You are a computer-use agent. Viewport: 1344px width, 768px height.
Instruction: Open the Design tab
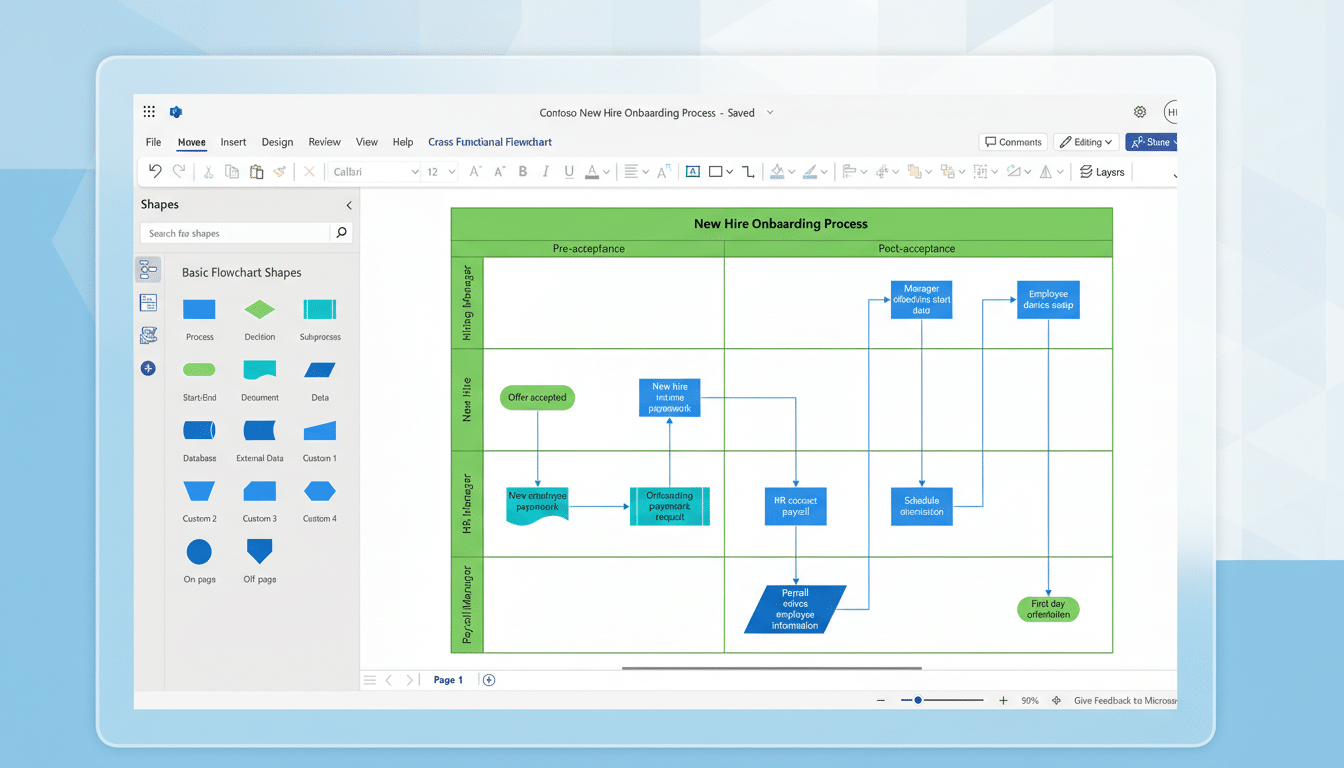pyautogui.click(x=277, y=141)
